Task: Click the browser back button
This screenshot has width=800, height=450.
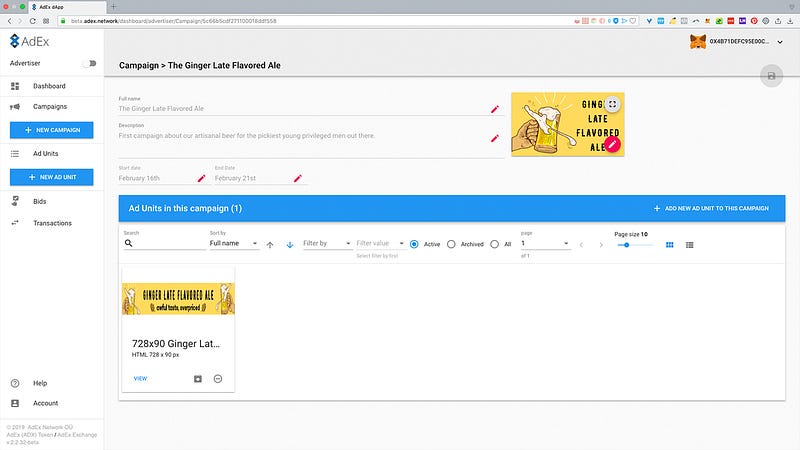Action: click(x=9, y=21)
